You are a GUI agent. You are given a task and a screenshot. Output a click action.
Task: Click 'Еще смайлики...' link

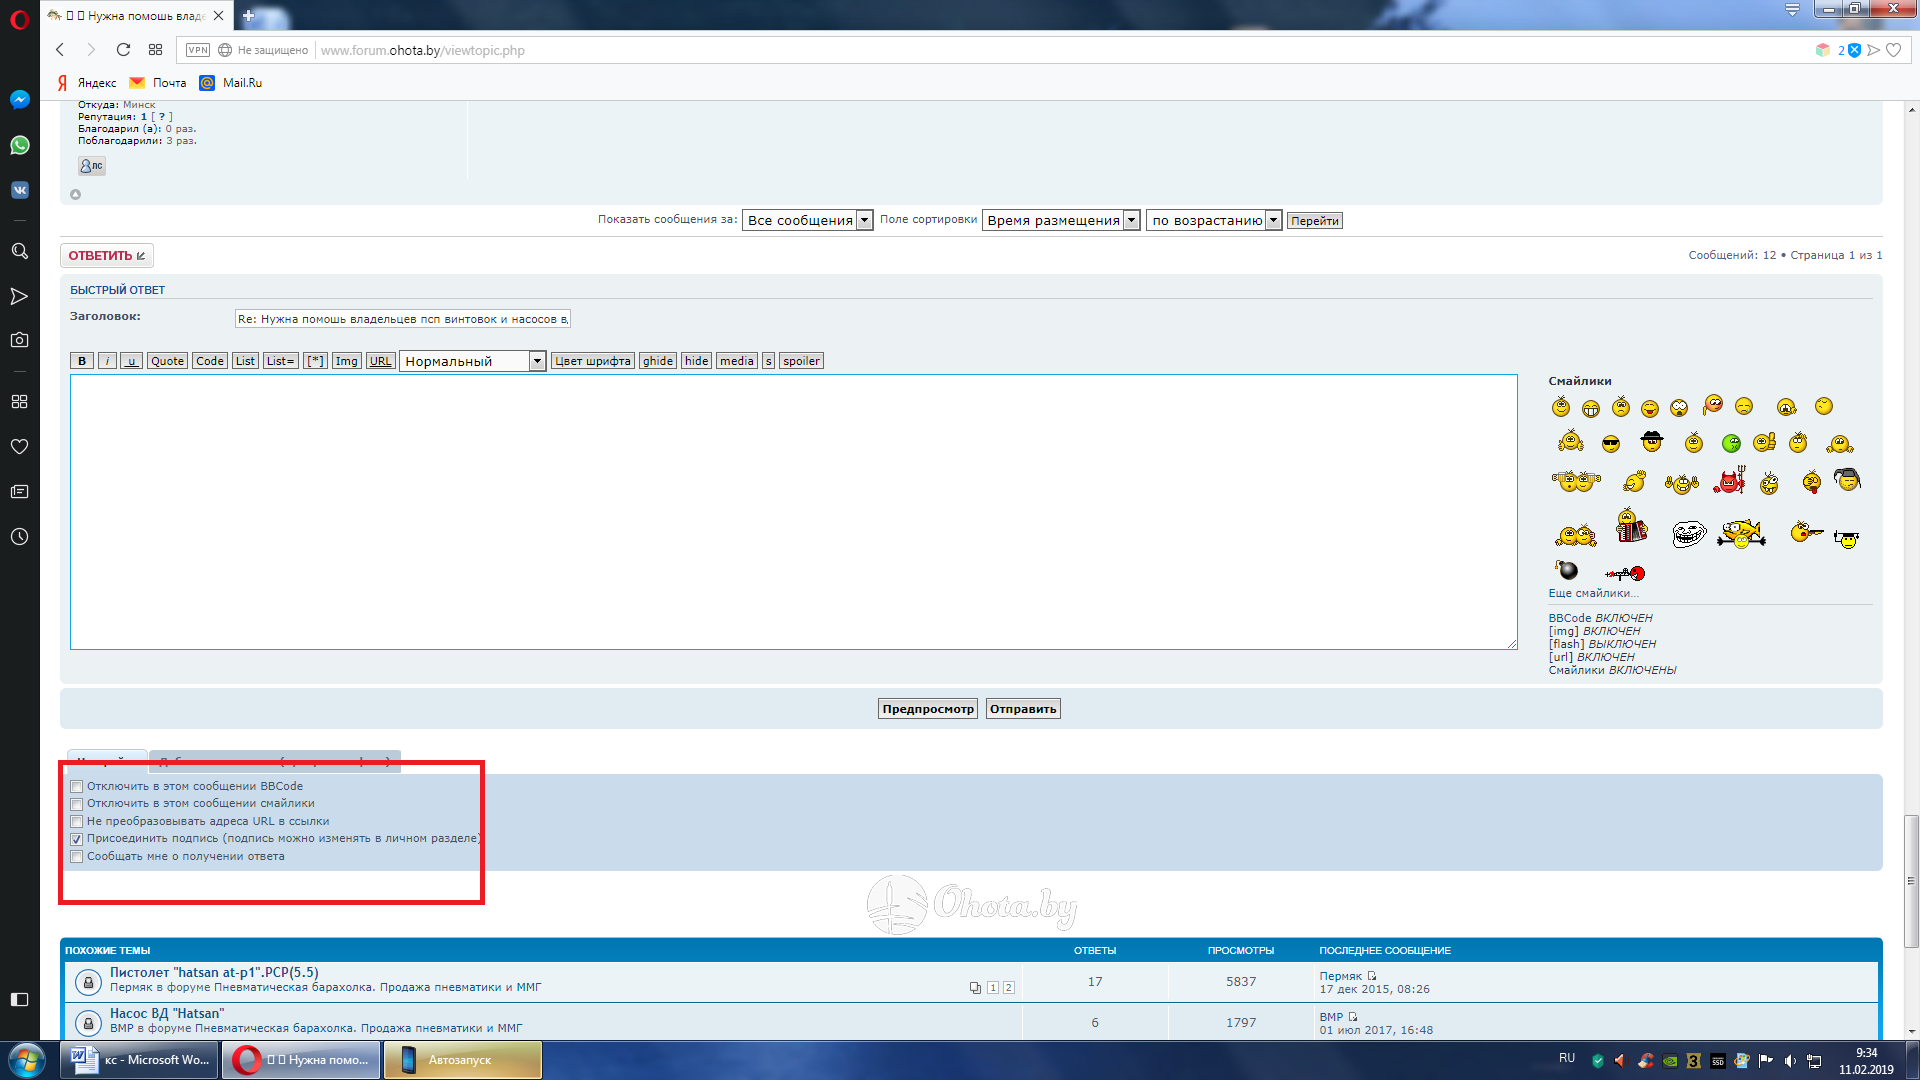tap(1593, 593)
